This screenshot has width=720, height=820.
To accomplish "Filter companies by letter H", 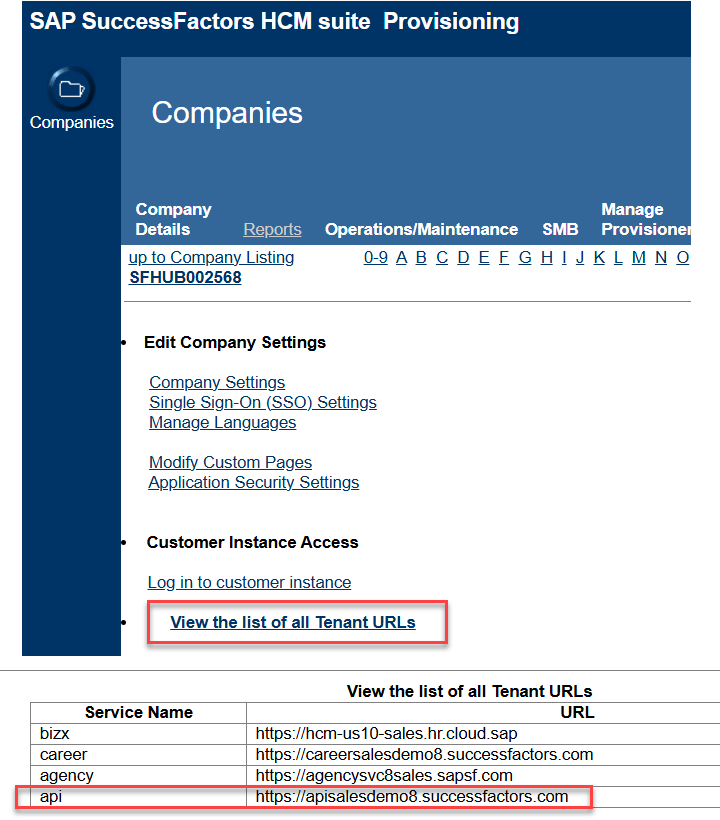I will pos(546,257).
